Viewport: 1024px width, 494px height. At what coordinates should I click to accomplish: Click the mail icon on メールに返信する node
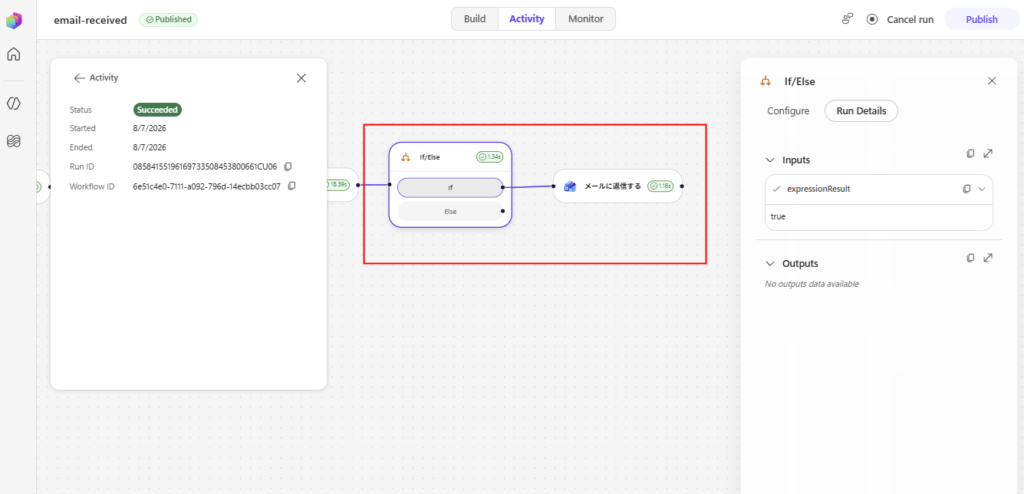point(569,186)
